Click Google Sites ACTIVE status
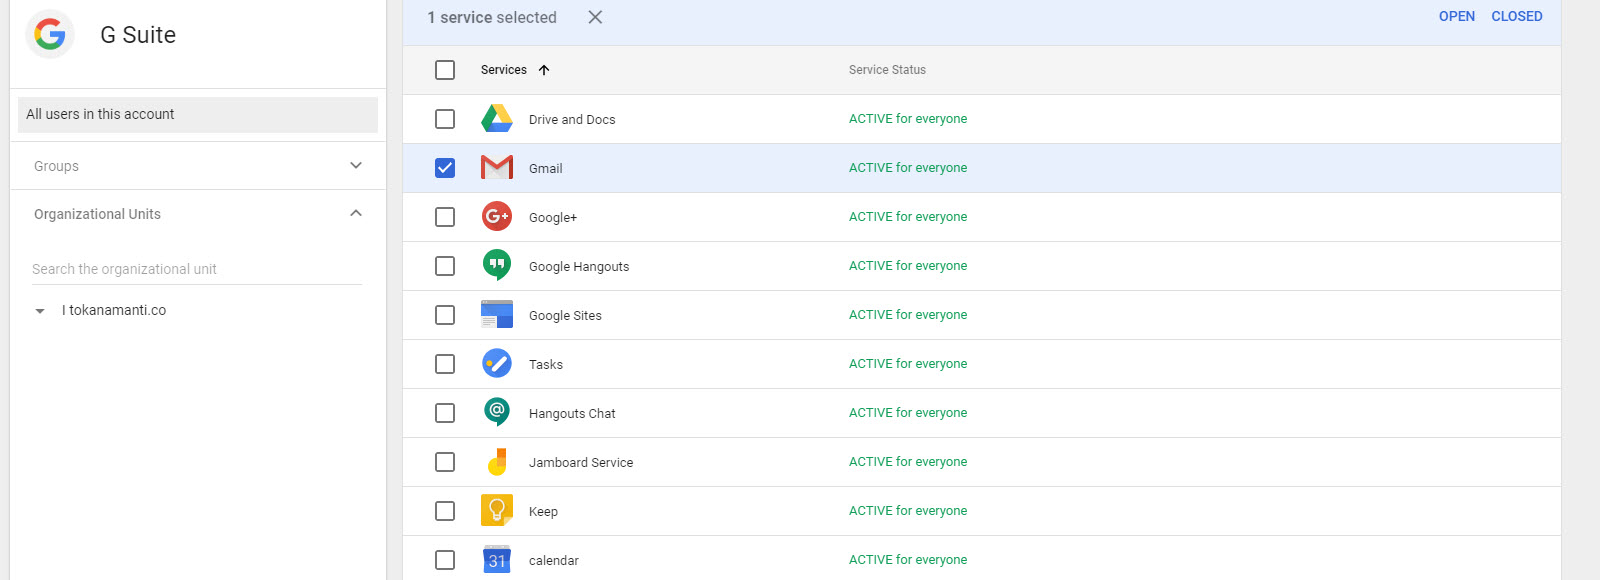 [x=908, y=315]
